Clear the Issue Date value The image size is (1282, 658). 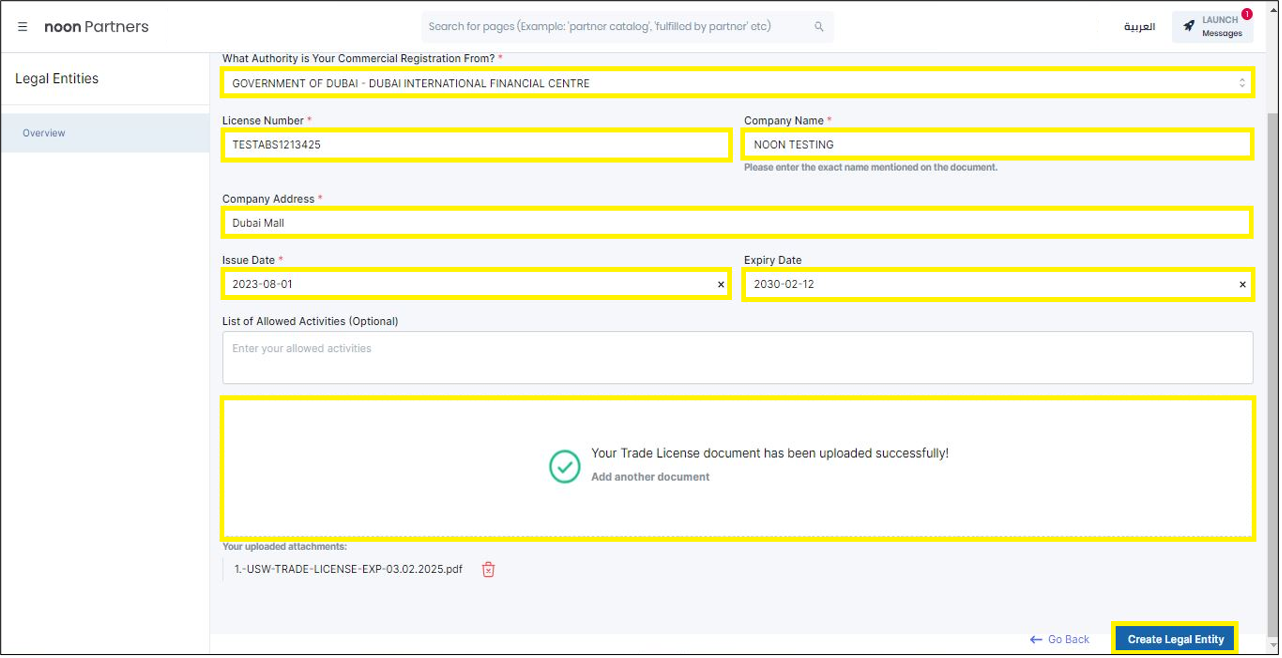coord(721,285)
